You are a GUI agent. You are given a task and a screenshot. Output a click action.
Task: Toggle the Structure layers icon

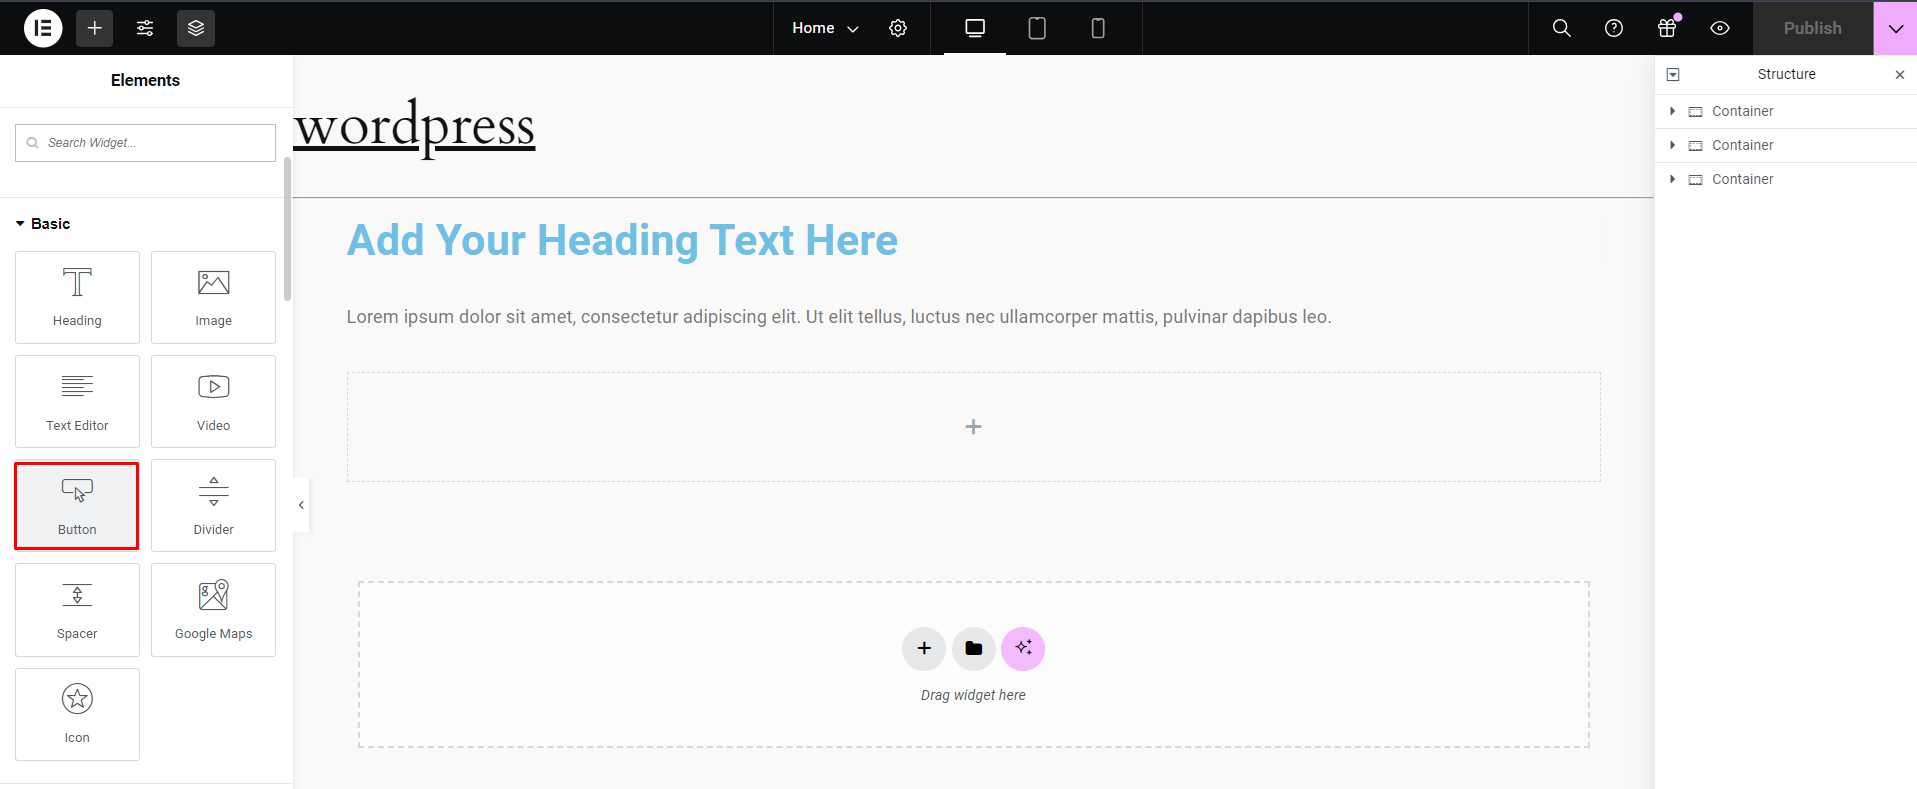click(196, 28)
